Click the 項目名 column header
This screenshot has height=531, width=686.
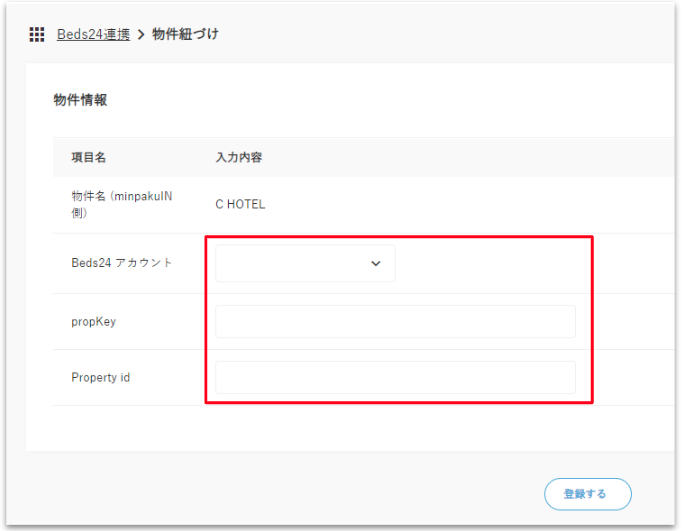coord(88,158)
